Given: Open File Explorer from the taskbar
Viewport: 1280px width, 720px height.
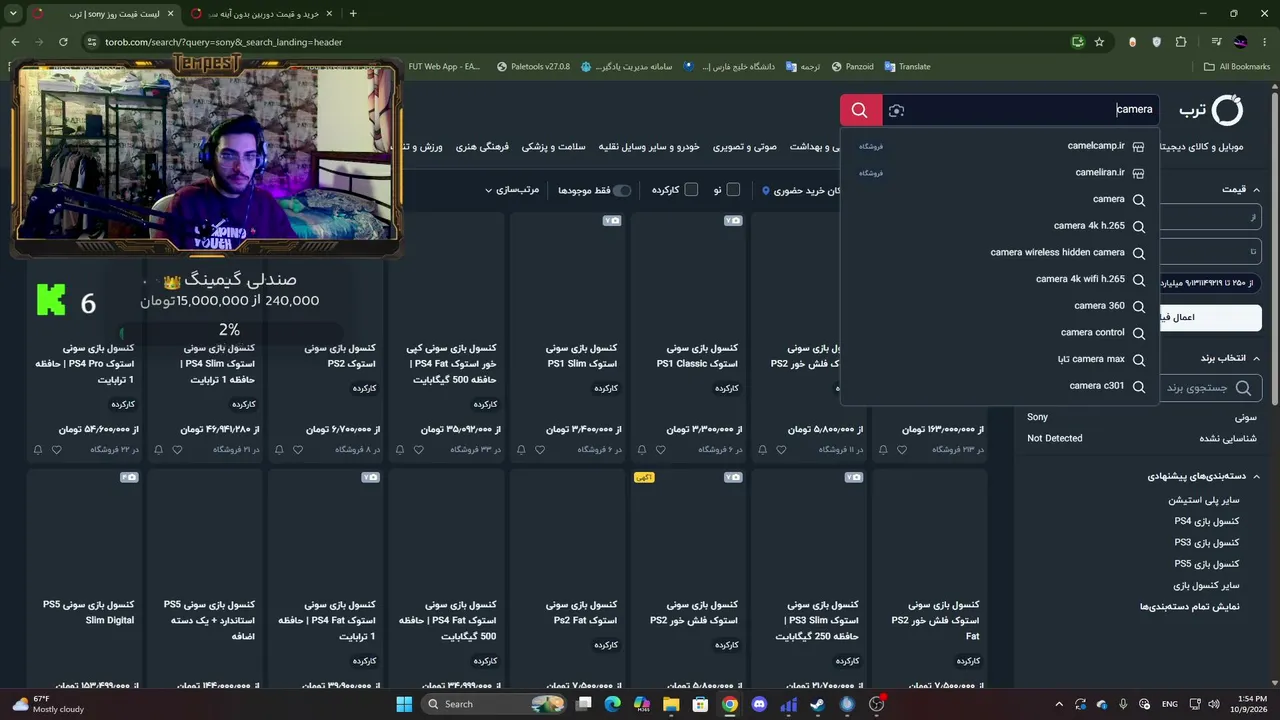Looking at the screenshot, I should point(671,704).
